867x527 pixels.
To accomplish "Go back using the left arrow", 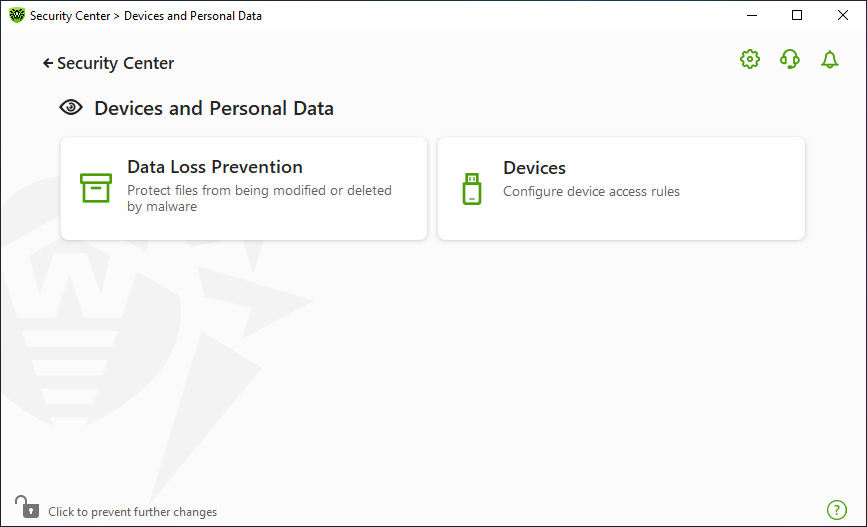I will tap(48, 64).
